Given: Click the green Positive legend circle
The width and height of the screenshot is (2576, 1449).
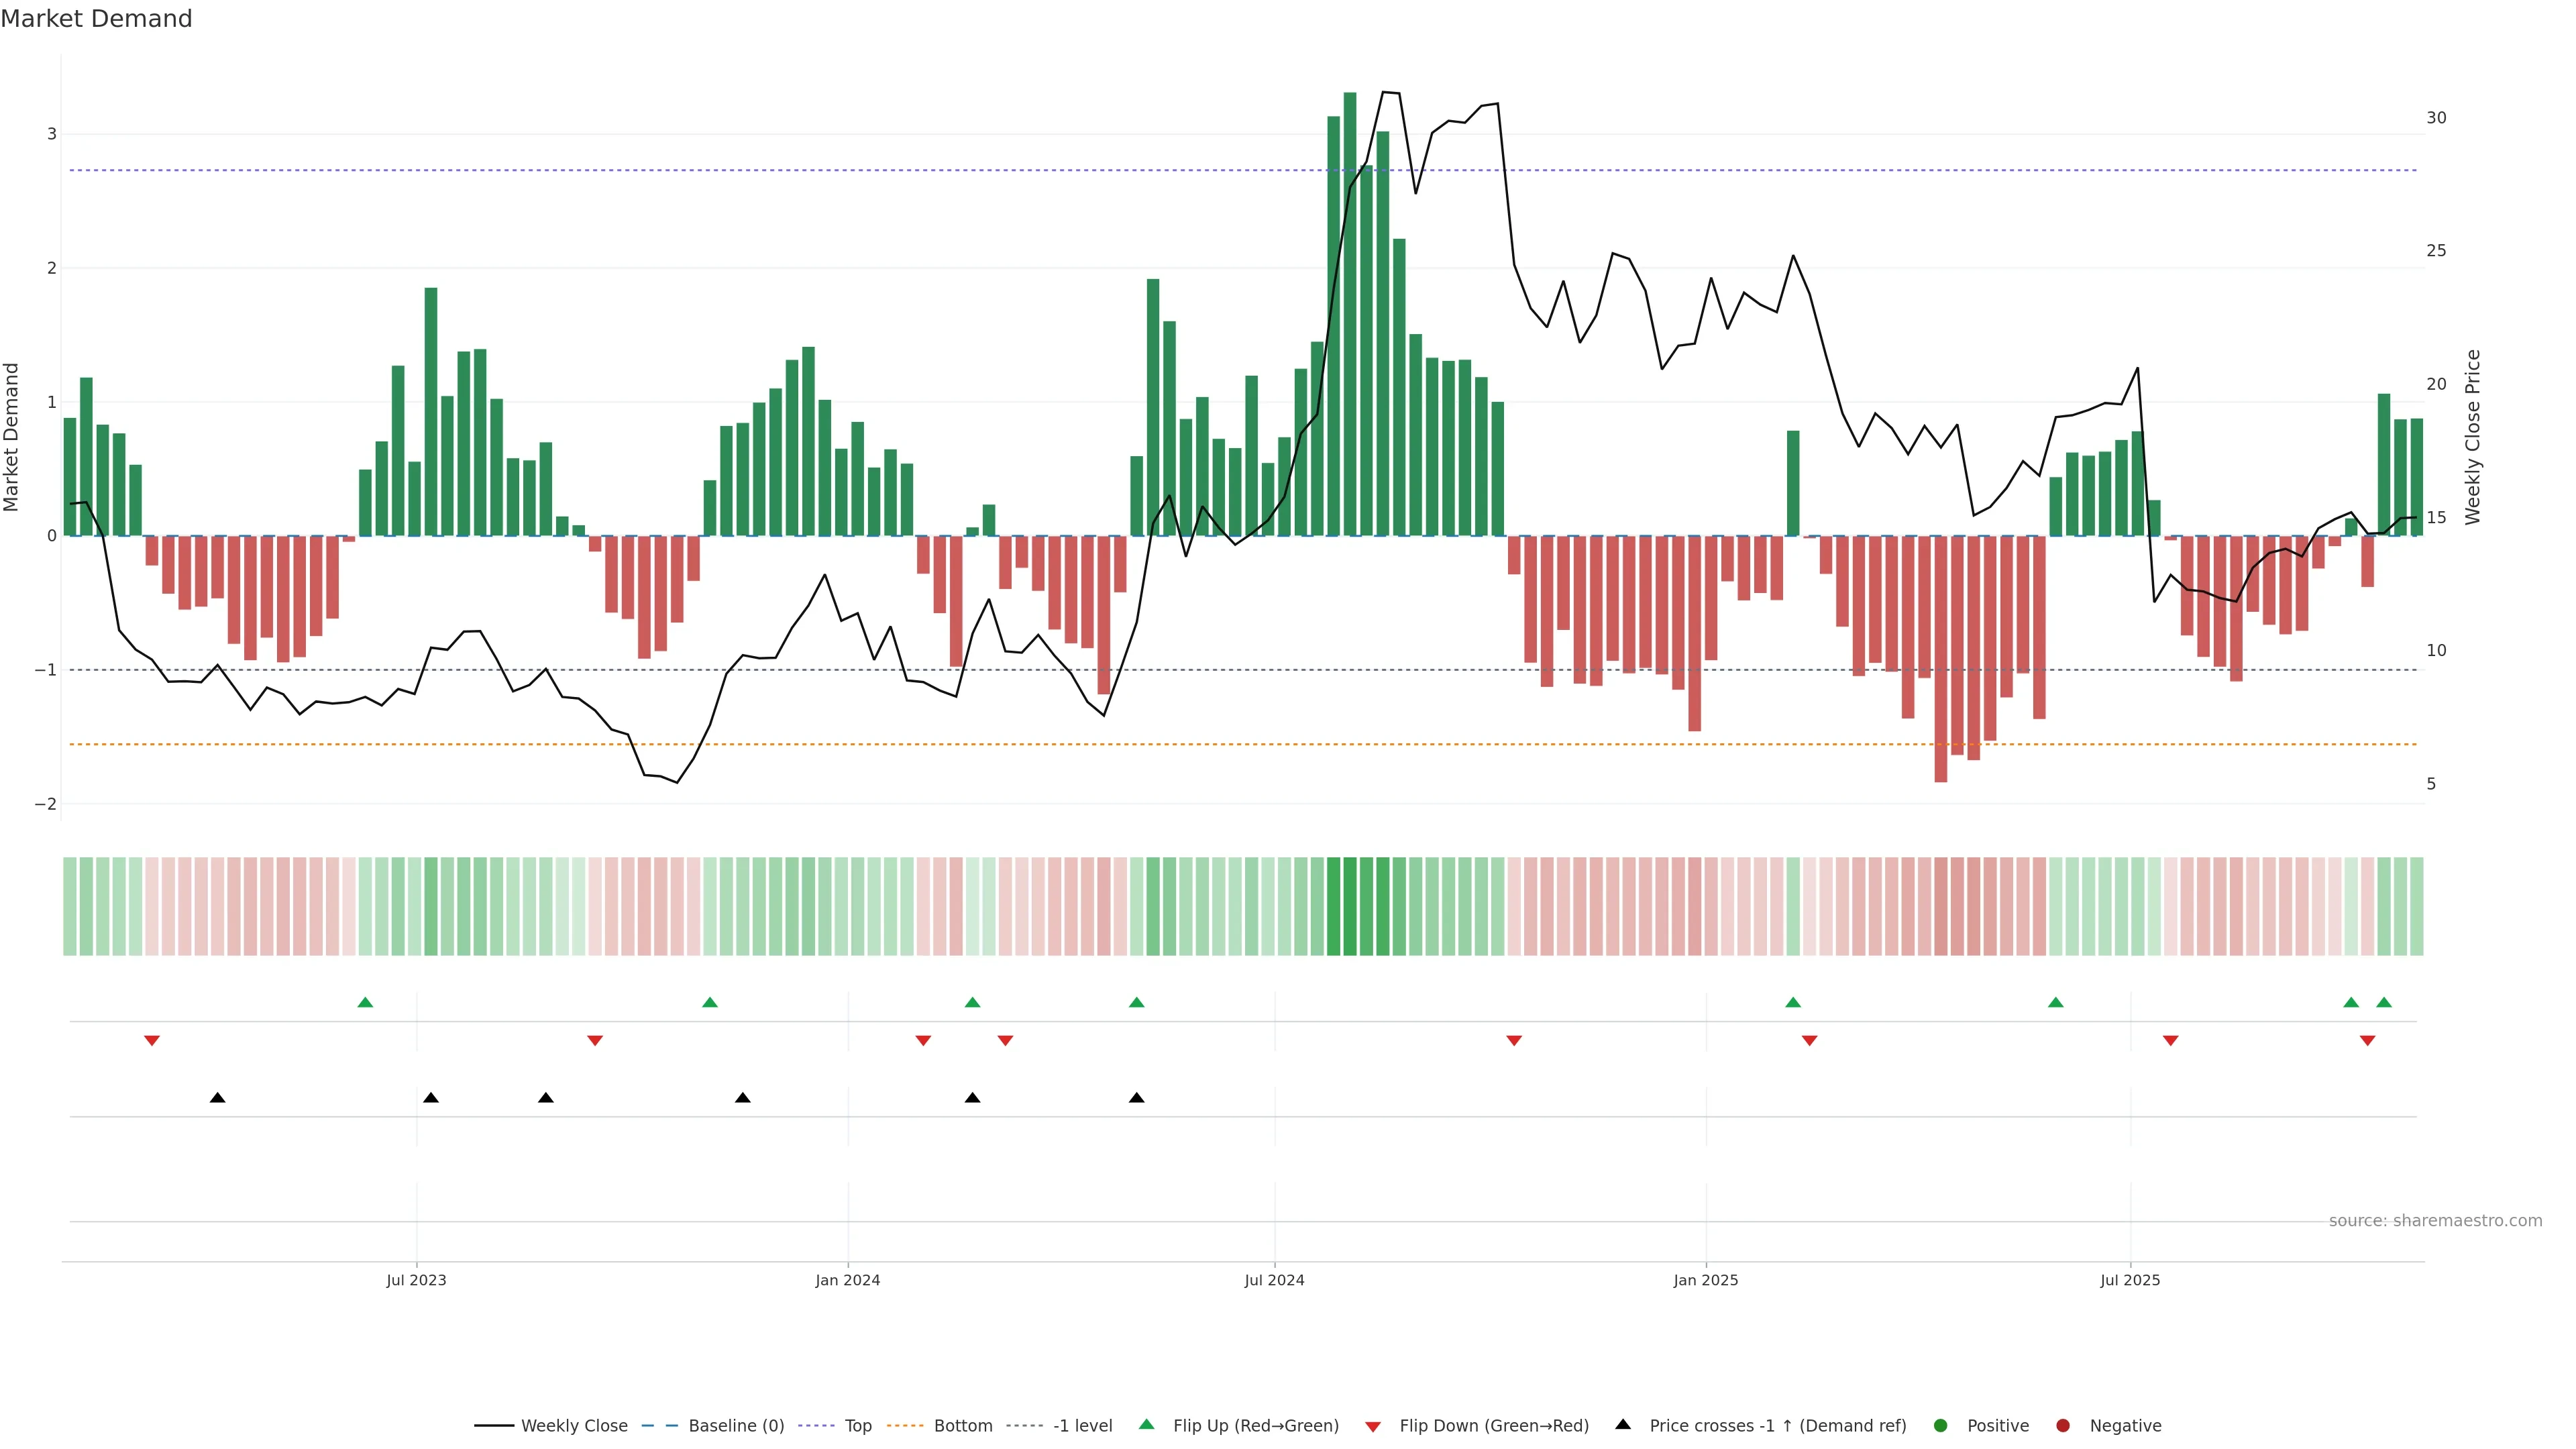Looking at the screenshot, I should coord(1941,1425).
